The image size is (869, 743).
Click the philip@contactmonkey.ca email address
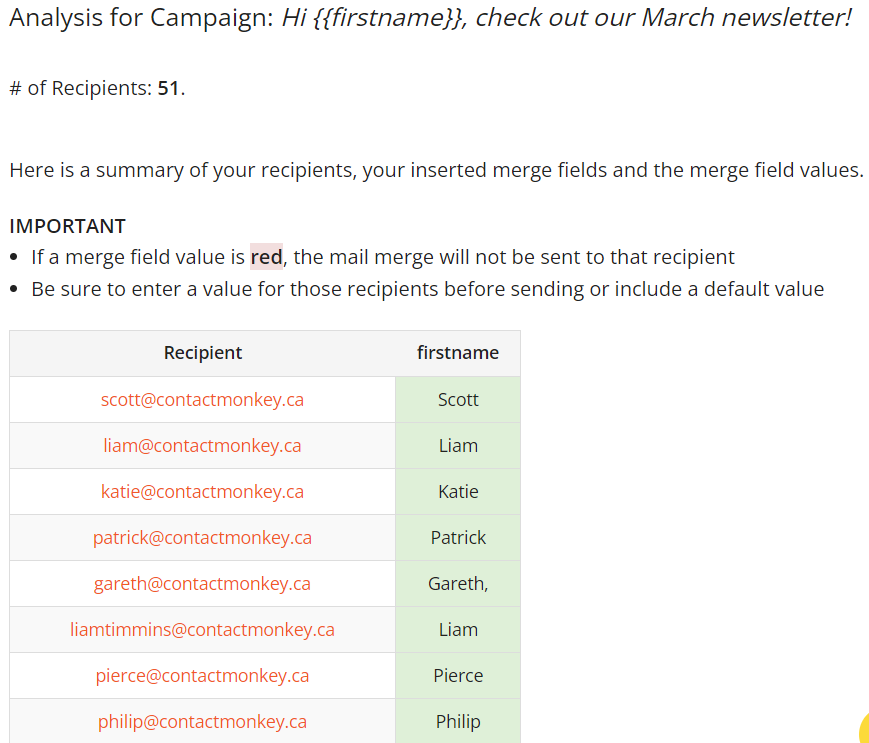pyautogui.click(x=202, y=722)
